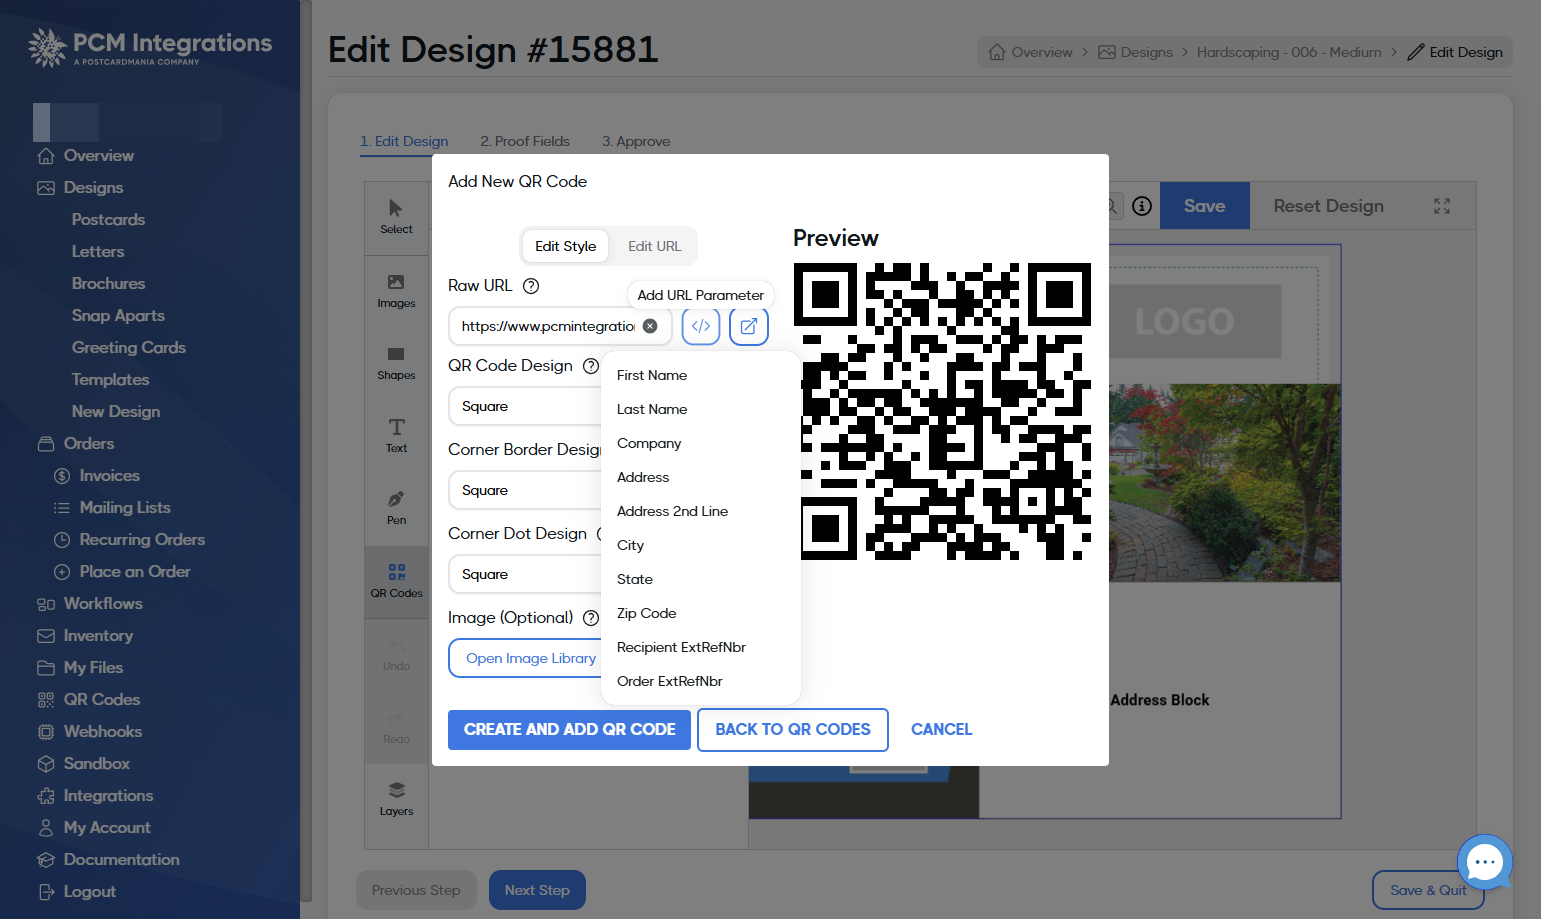1541x919 pixels.
Task: Open the Corner Border Design dropdown
Action: (x=525, y=491)
